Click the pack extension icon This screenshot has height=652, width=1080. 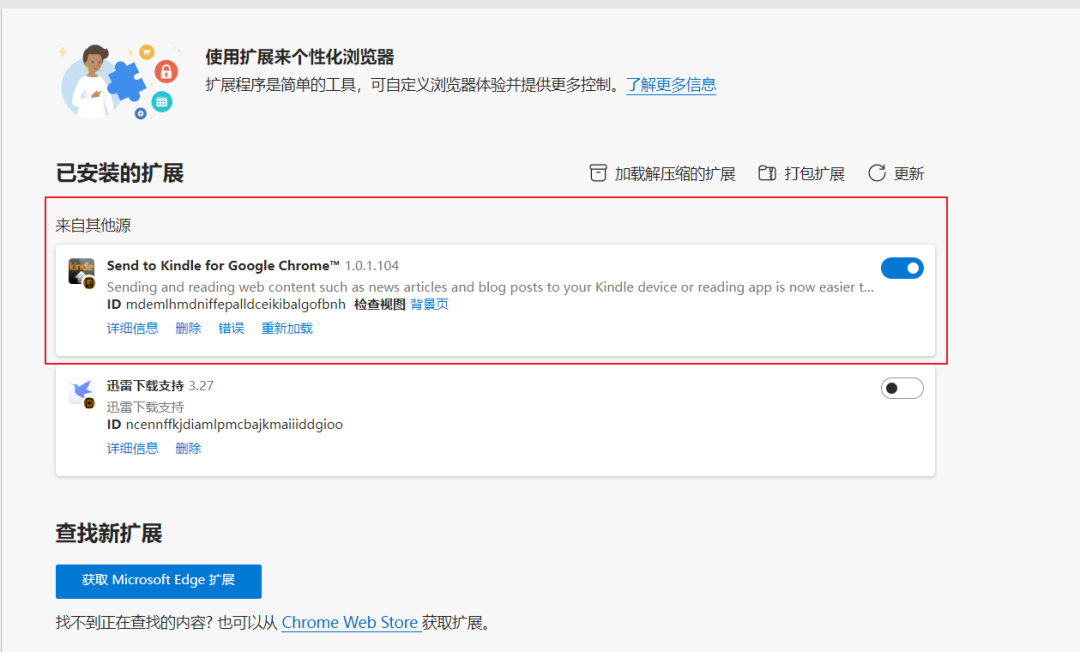click(767, 173)
